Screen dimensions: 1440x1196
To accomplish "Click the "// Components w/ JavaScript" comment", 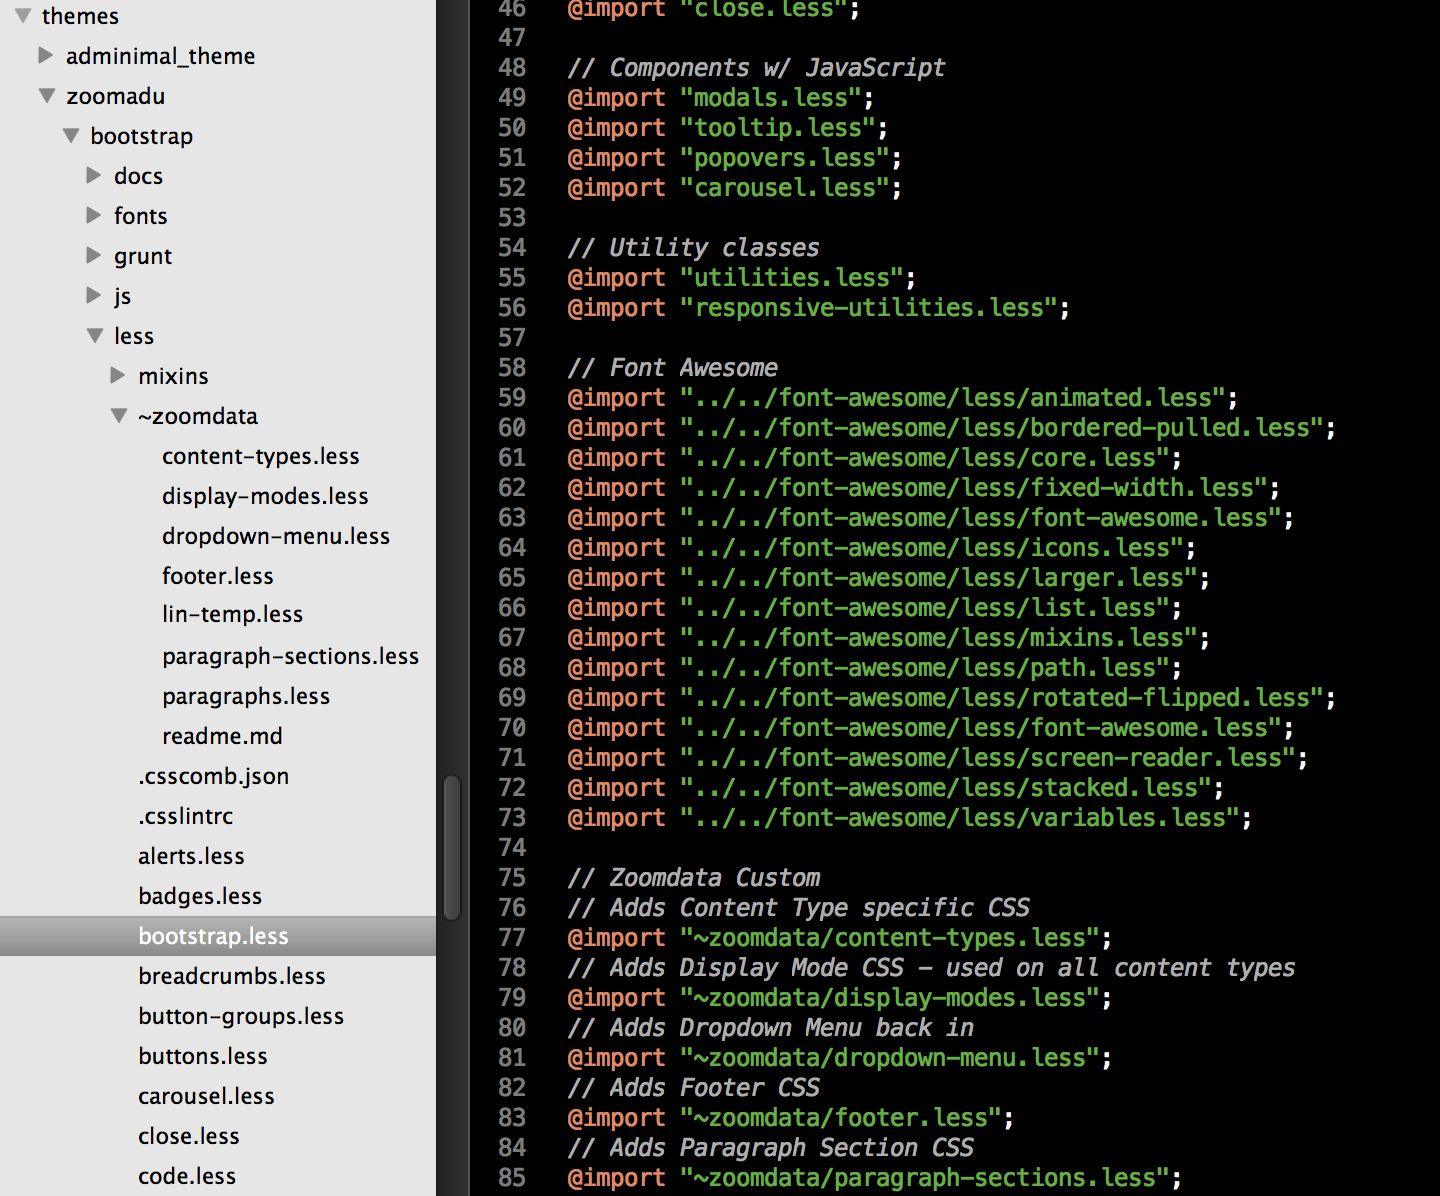I will point(756,67).
